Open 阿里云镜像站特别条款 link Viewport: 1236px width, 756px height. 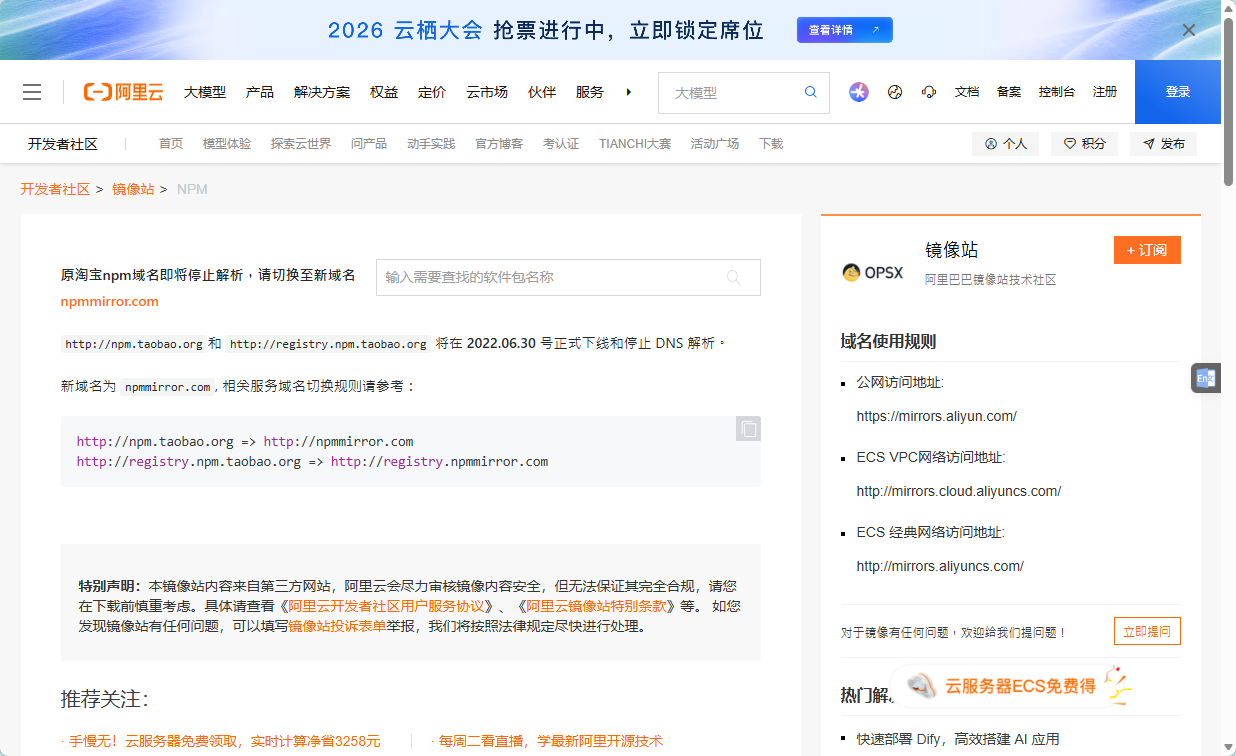click(x=596, y=606)
